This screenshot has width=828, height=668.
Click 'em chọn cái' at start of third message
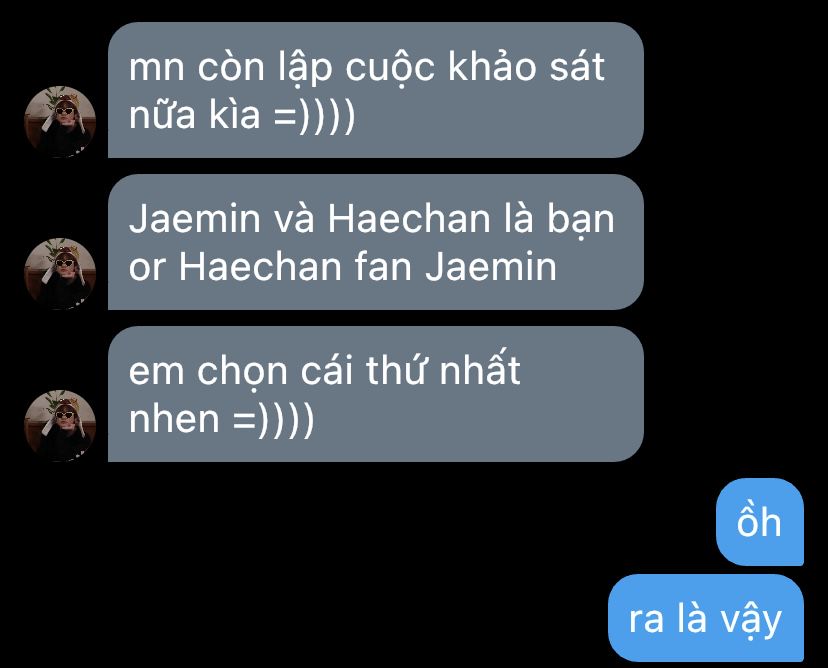[x=240, y=372]
